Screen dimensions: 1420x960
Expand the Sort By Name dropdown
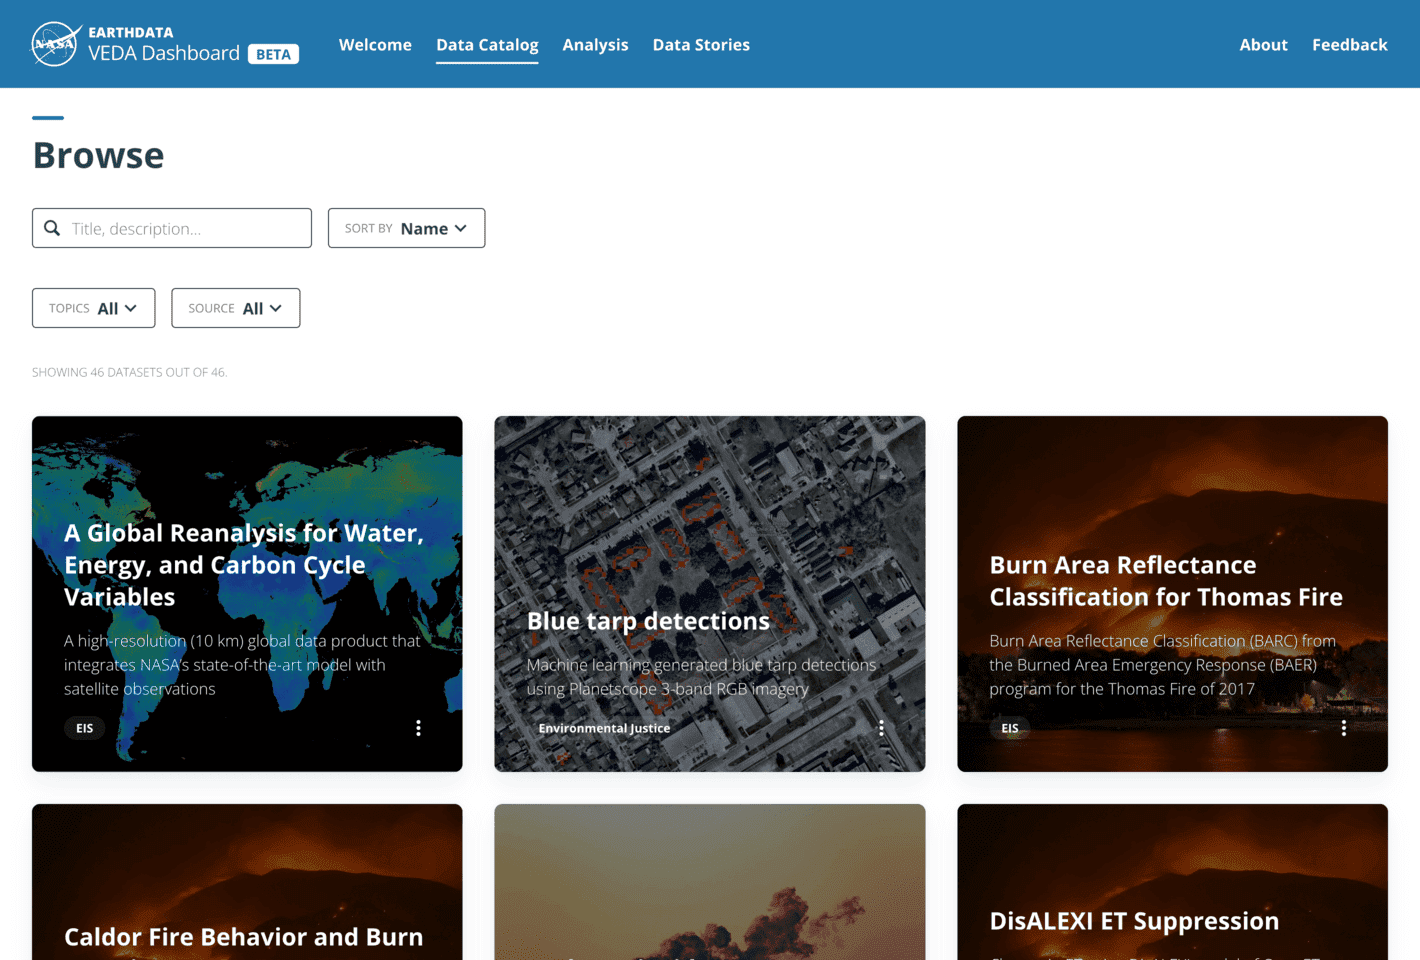tap(406, 228)
